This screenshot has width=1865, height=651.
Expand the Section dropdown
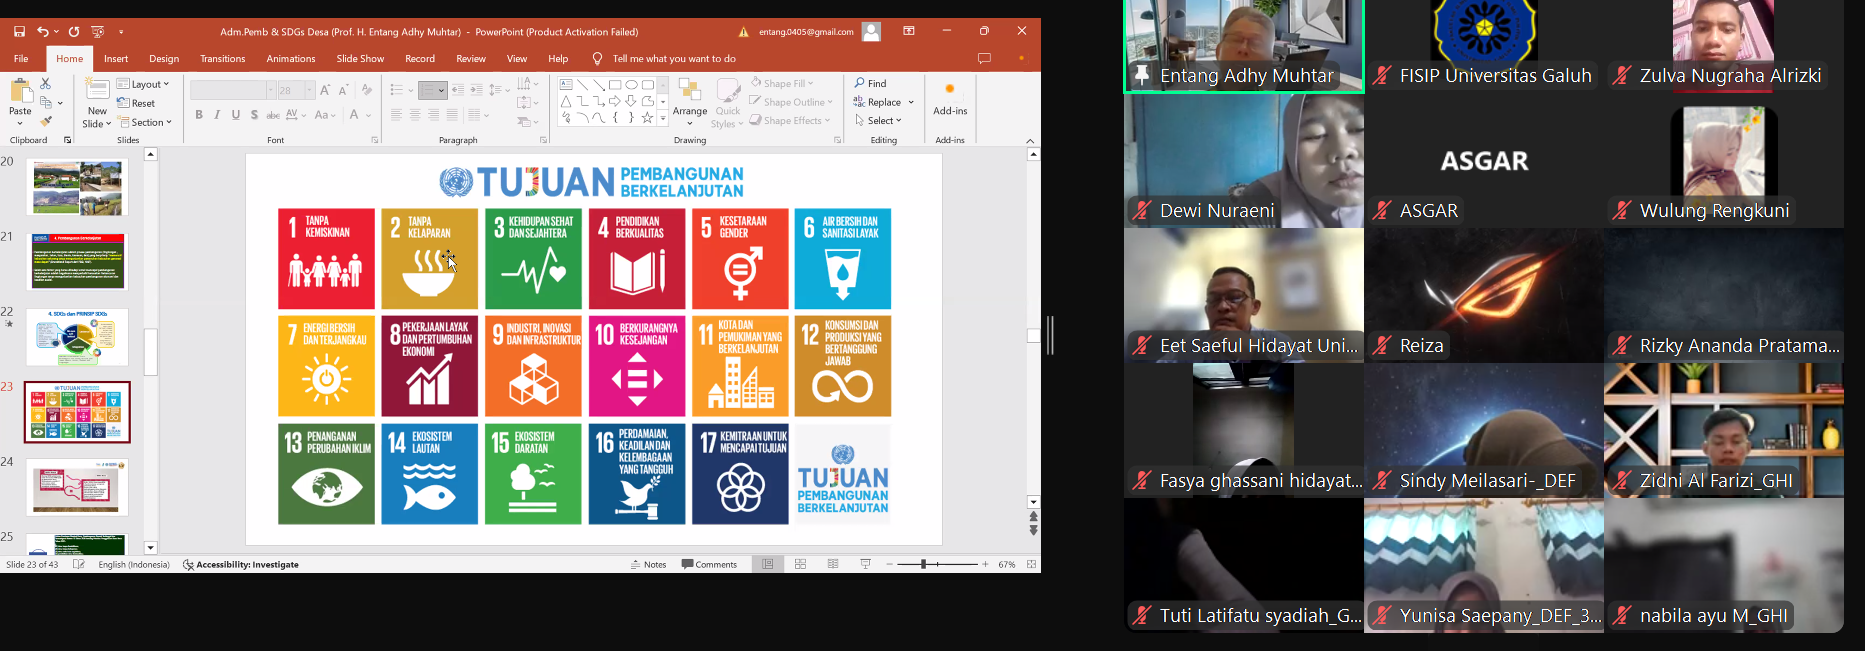click(x=145, y=122)
